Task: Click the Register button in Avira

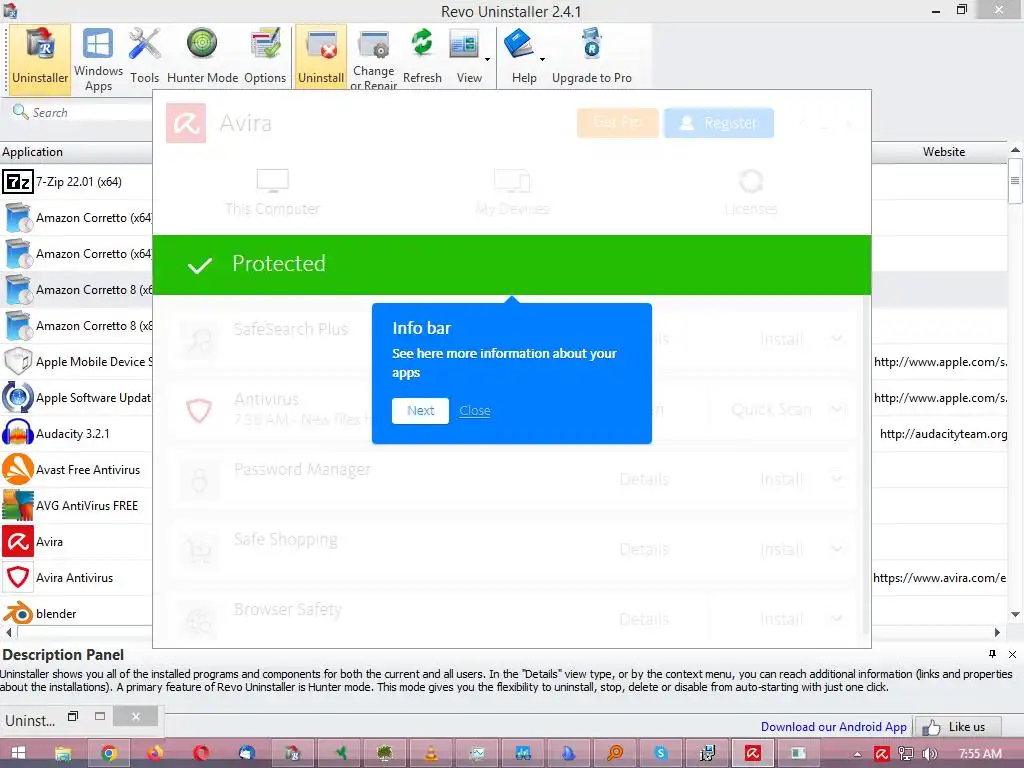Action: (x=718, y=123)
